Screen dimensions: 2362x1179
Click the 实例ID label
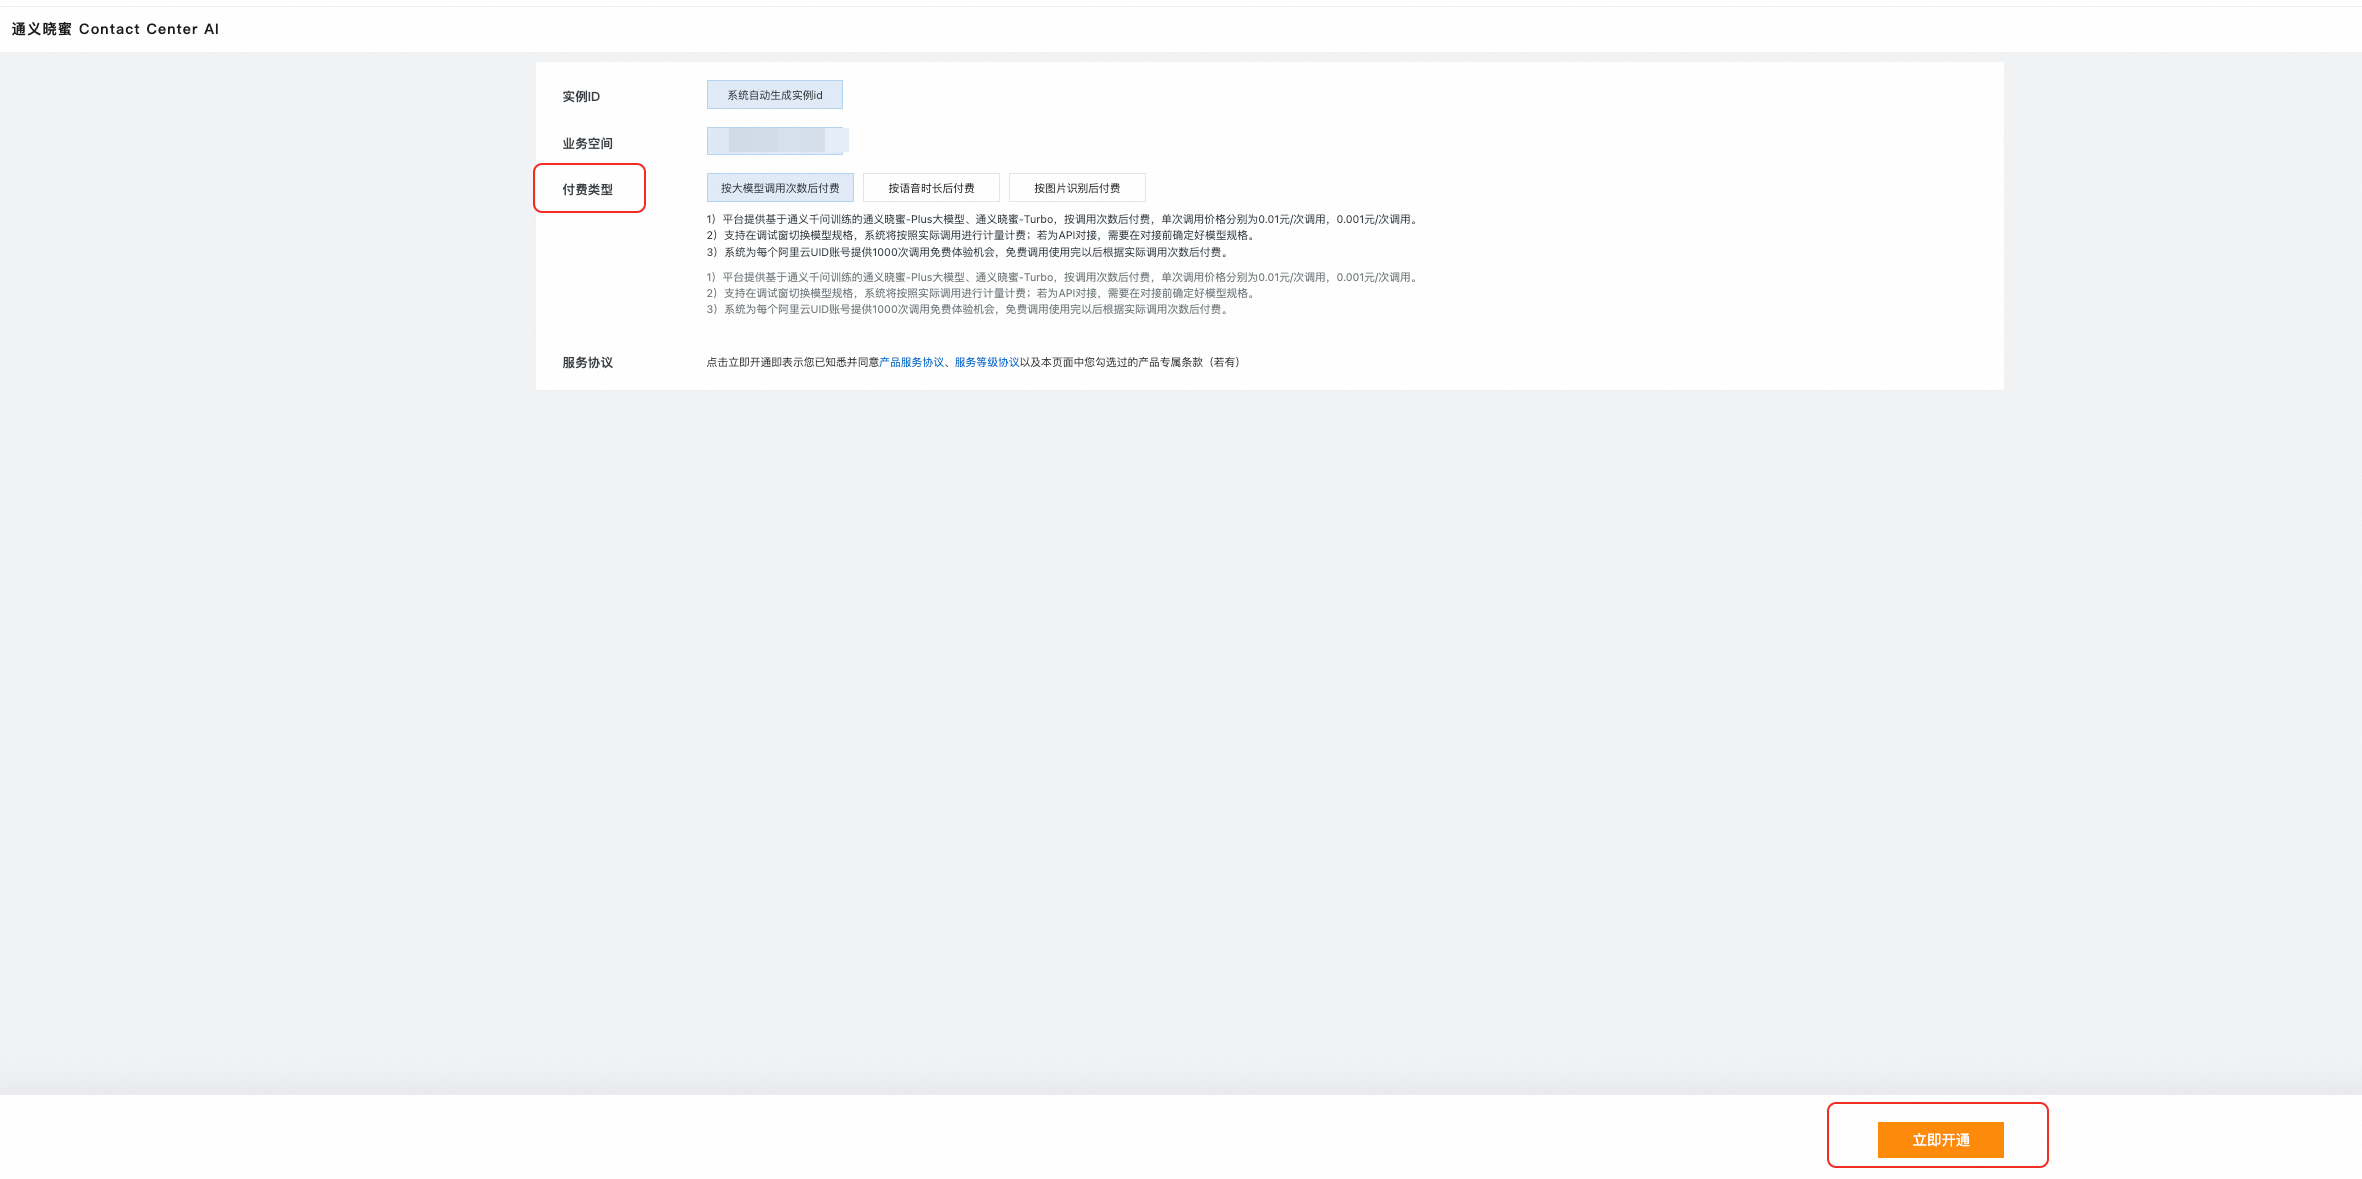pyautogui.click(x=581, y=97)
